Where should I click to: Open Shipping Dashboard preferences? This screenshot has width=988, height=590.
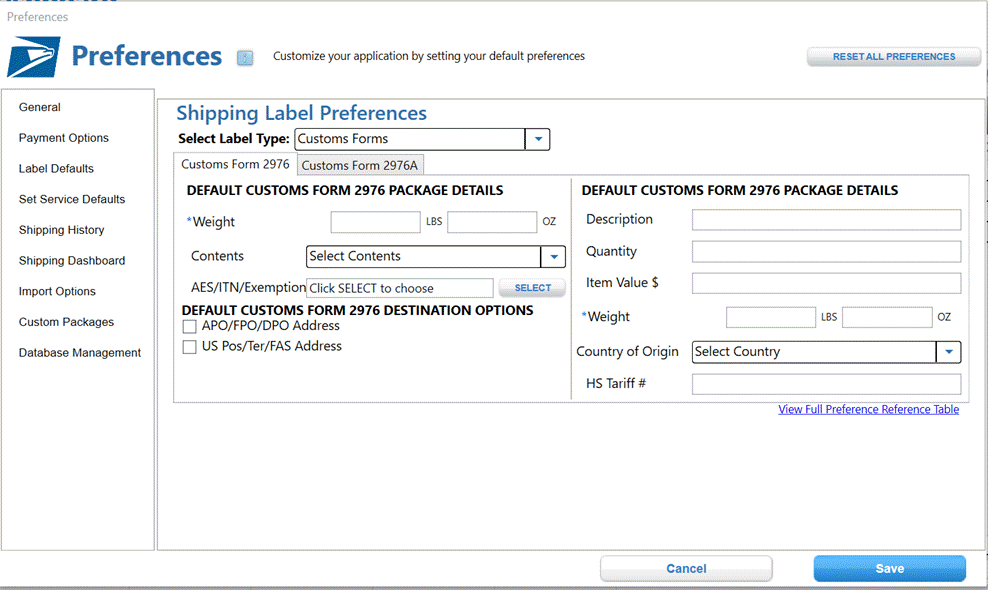pos(72,261)
